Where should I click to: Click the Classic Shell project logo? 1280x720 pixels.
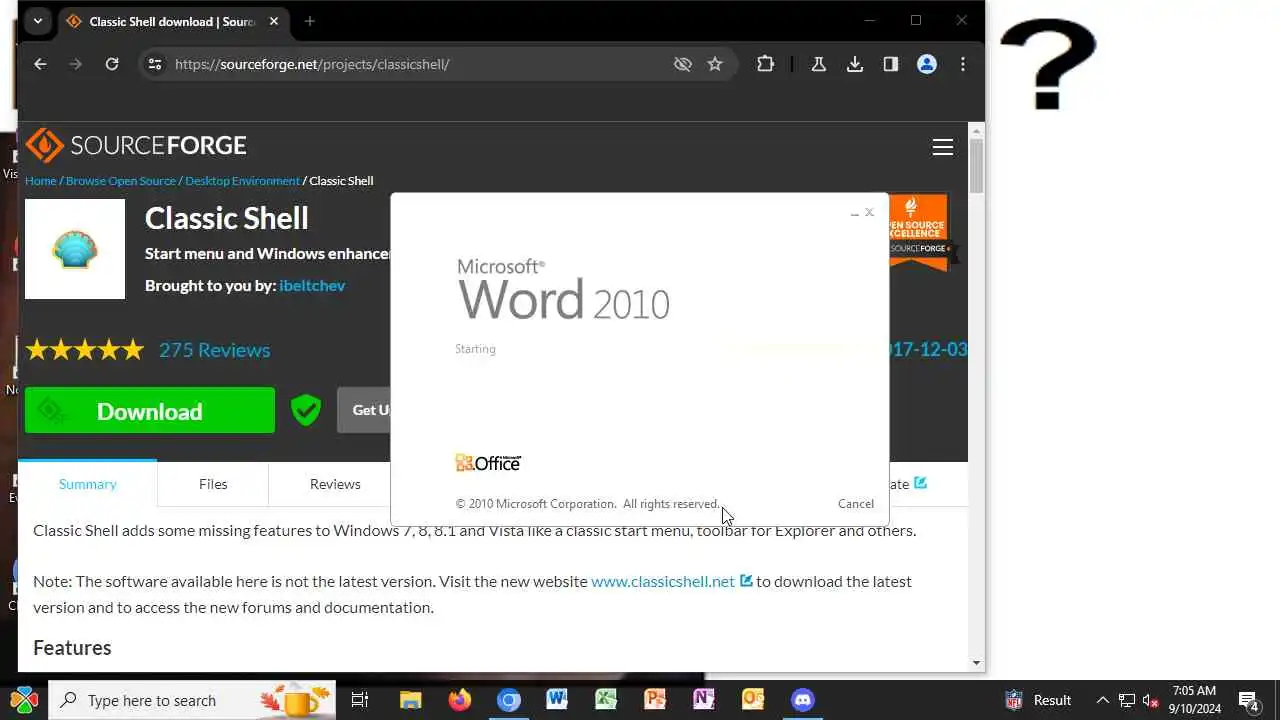point(75,249)
